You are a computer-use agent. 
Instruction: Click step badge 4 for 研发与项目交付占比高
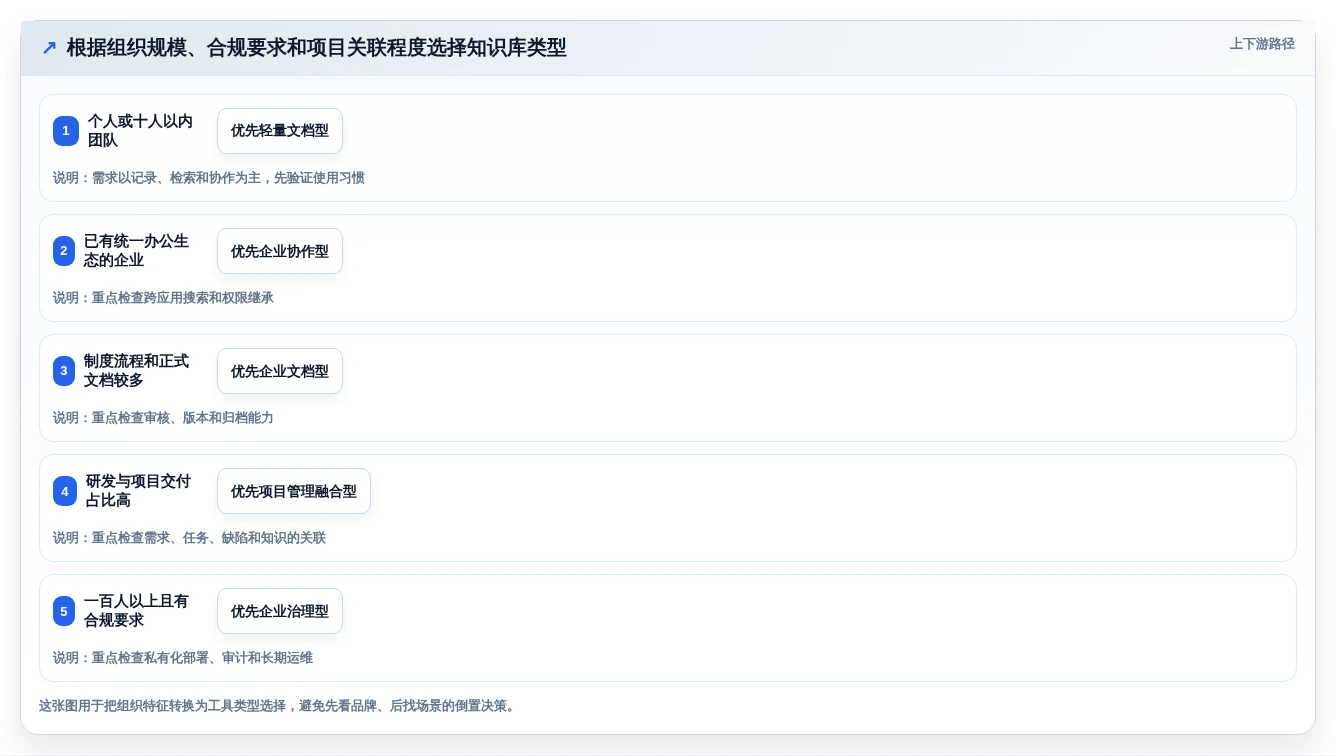pyautogui.click(x=65, y=491)
